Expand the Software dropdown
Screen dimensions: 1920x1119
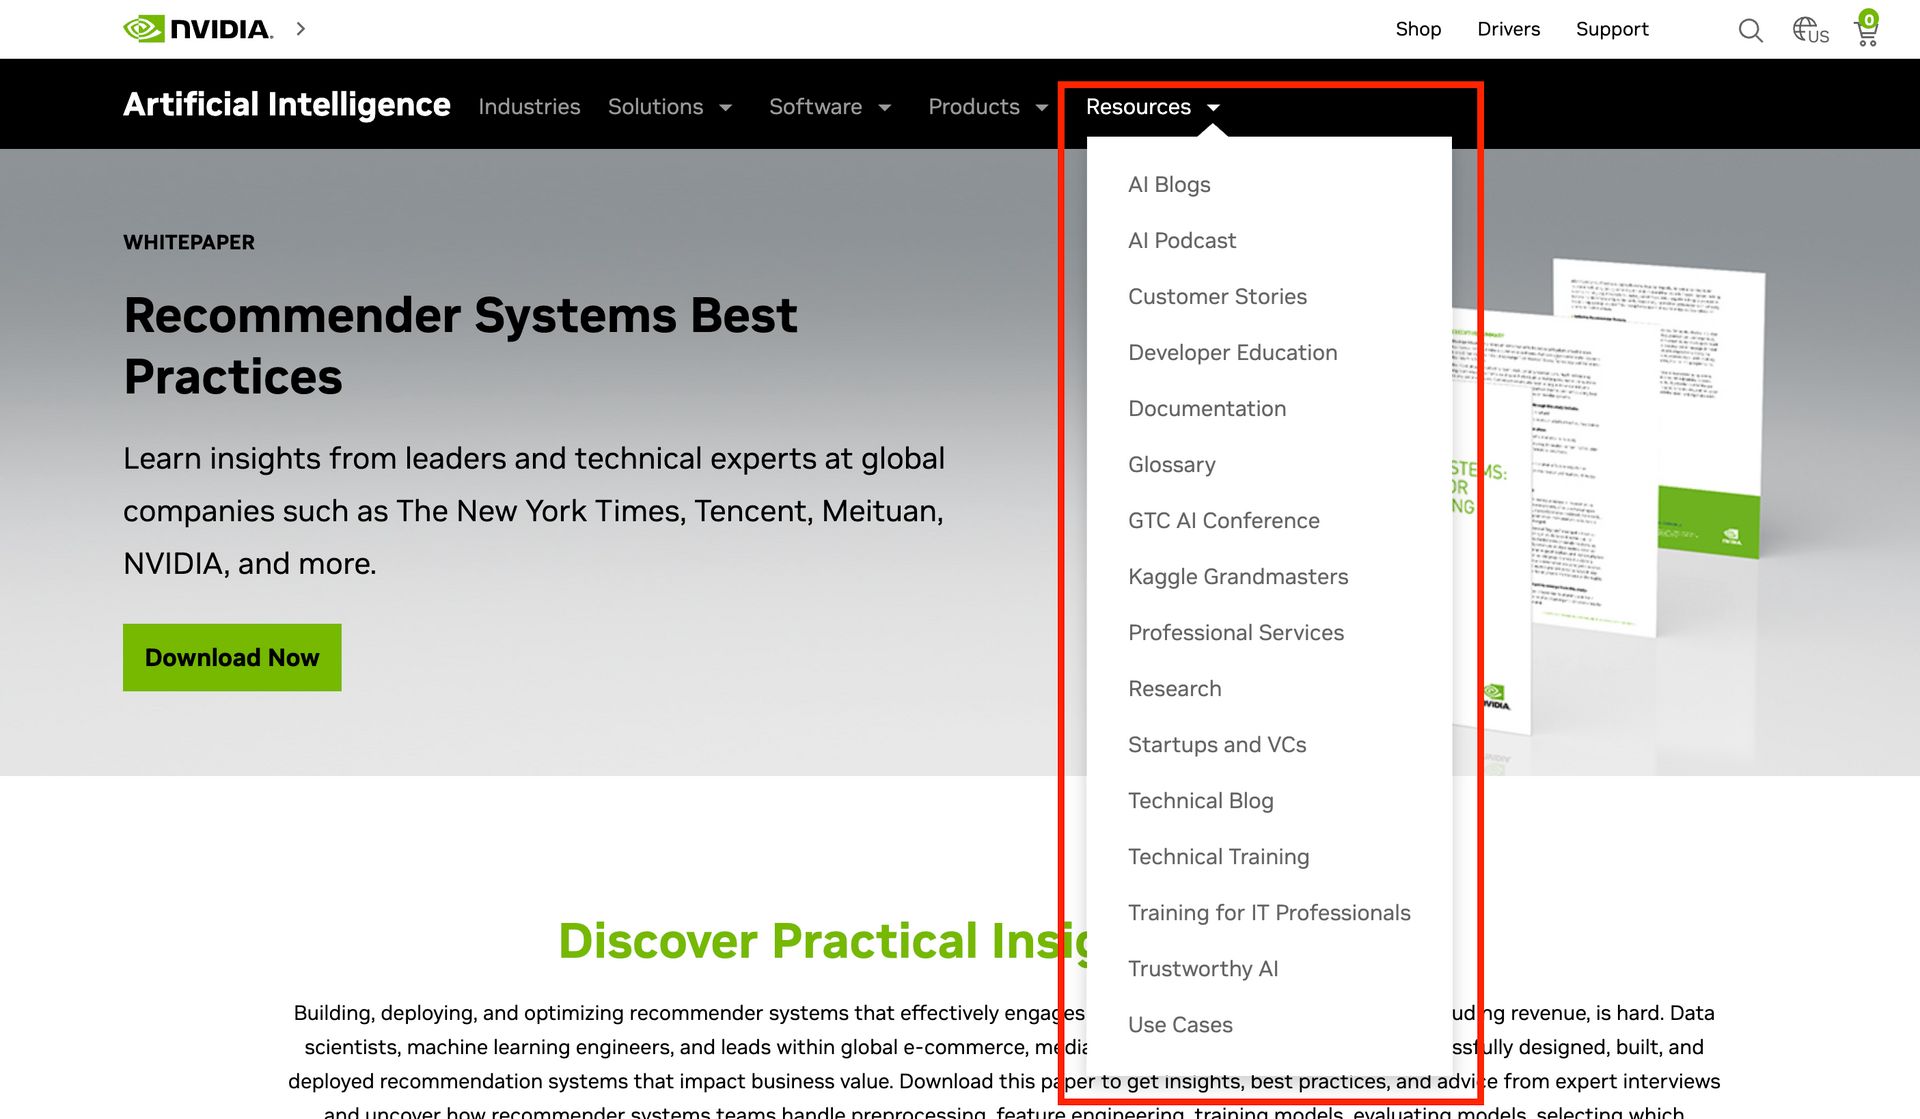click(829, 107)
